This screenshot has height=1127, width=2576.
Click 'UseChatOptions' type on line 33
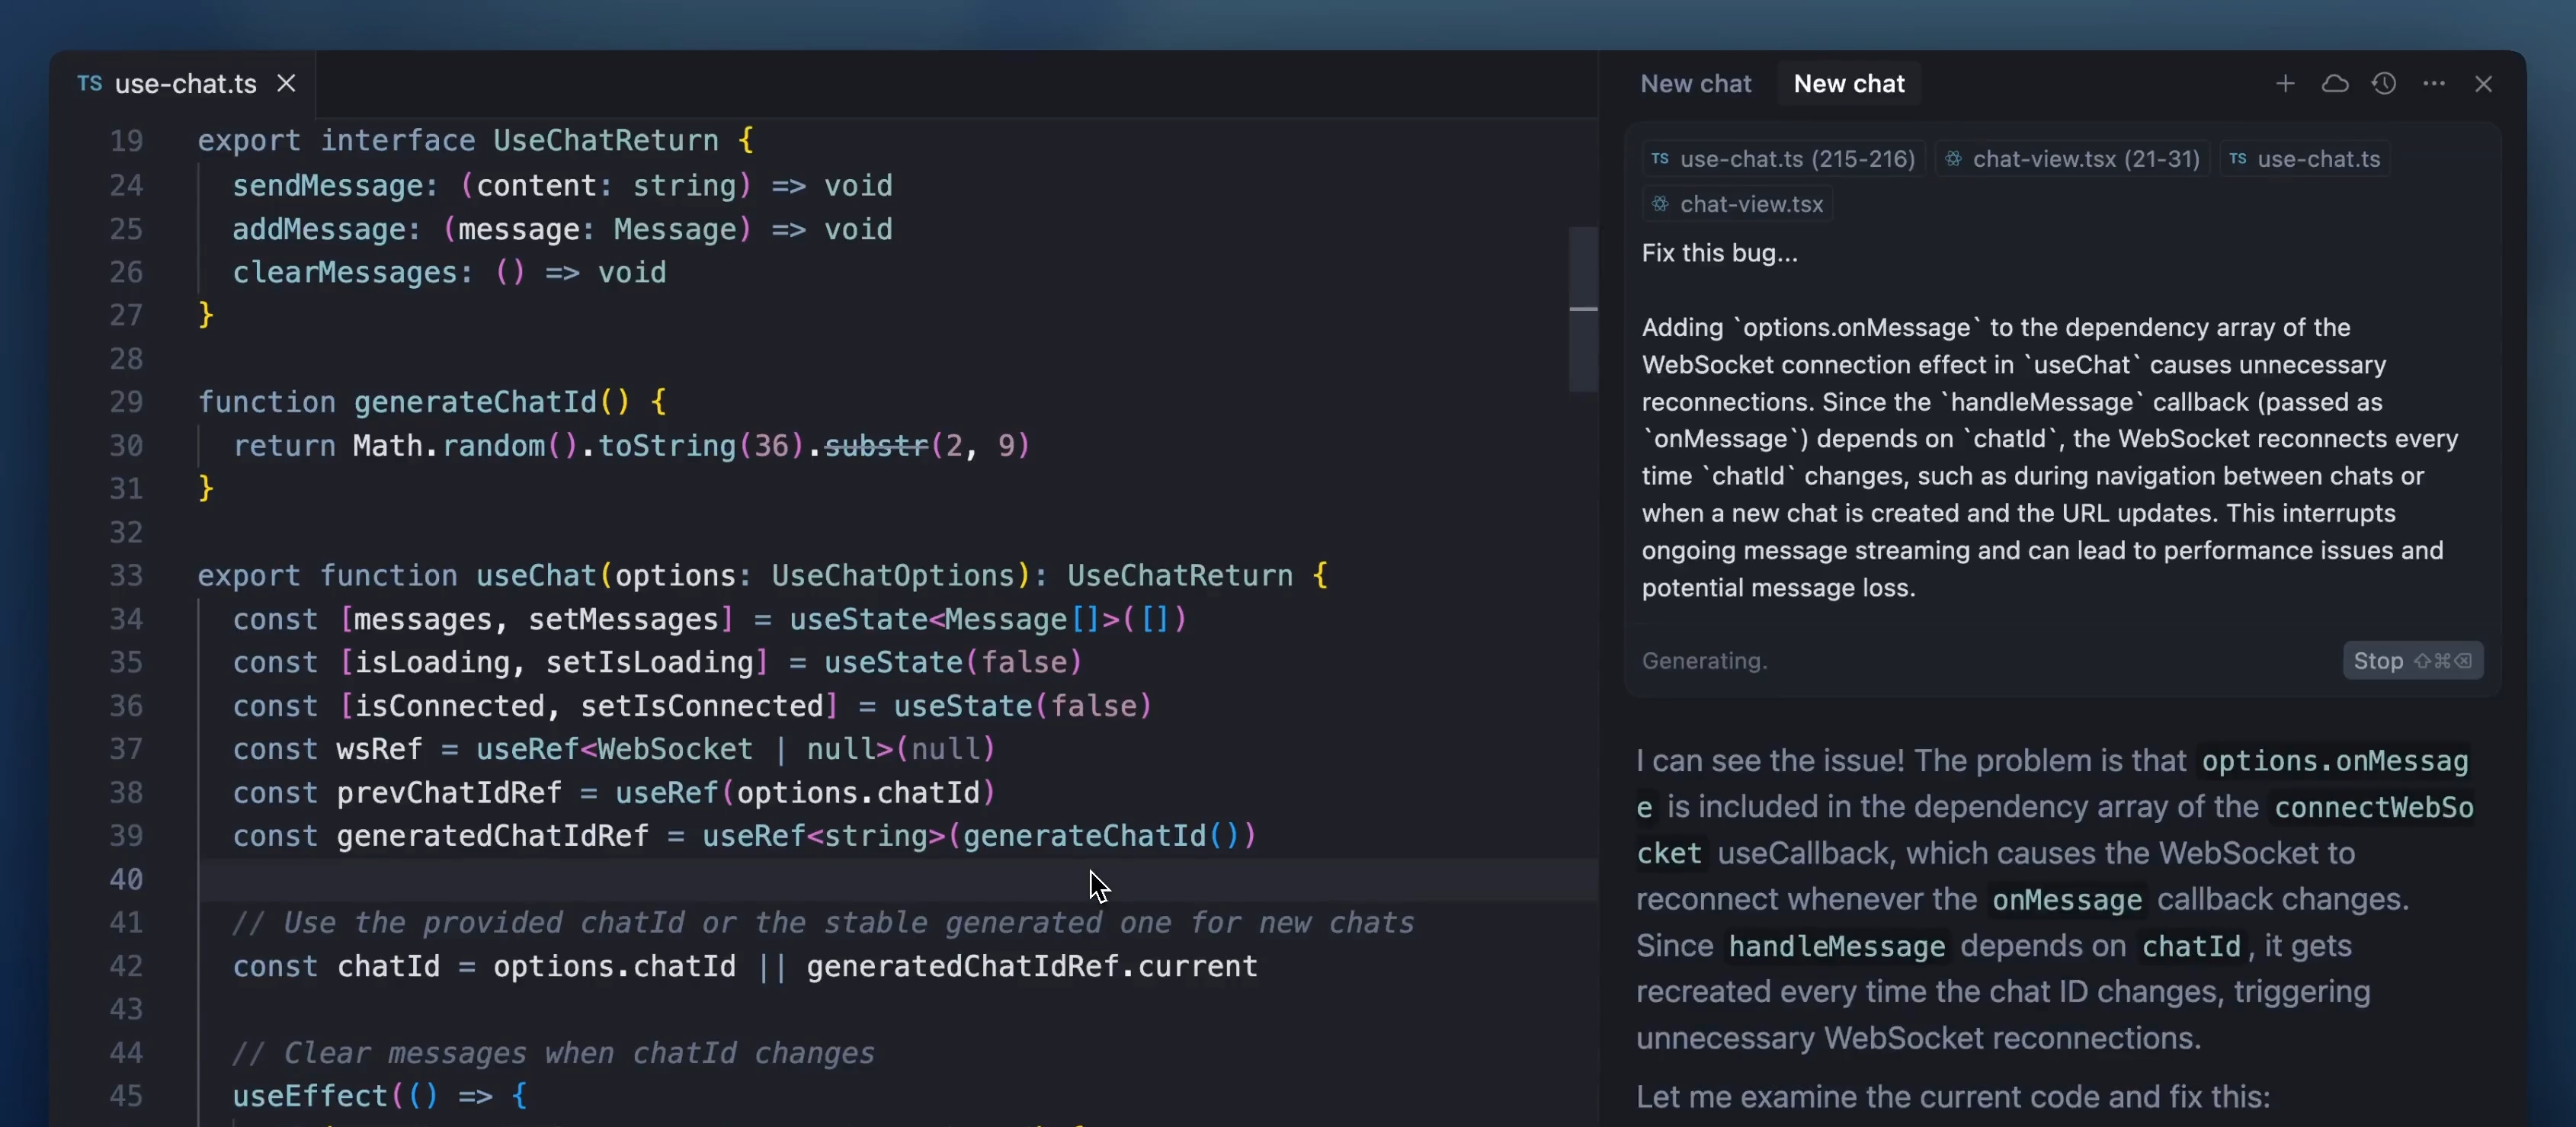coord(892,575)
